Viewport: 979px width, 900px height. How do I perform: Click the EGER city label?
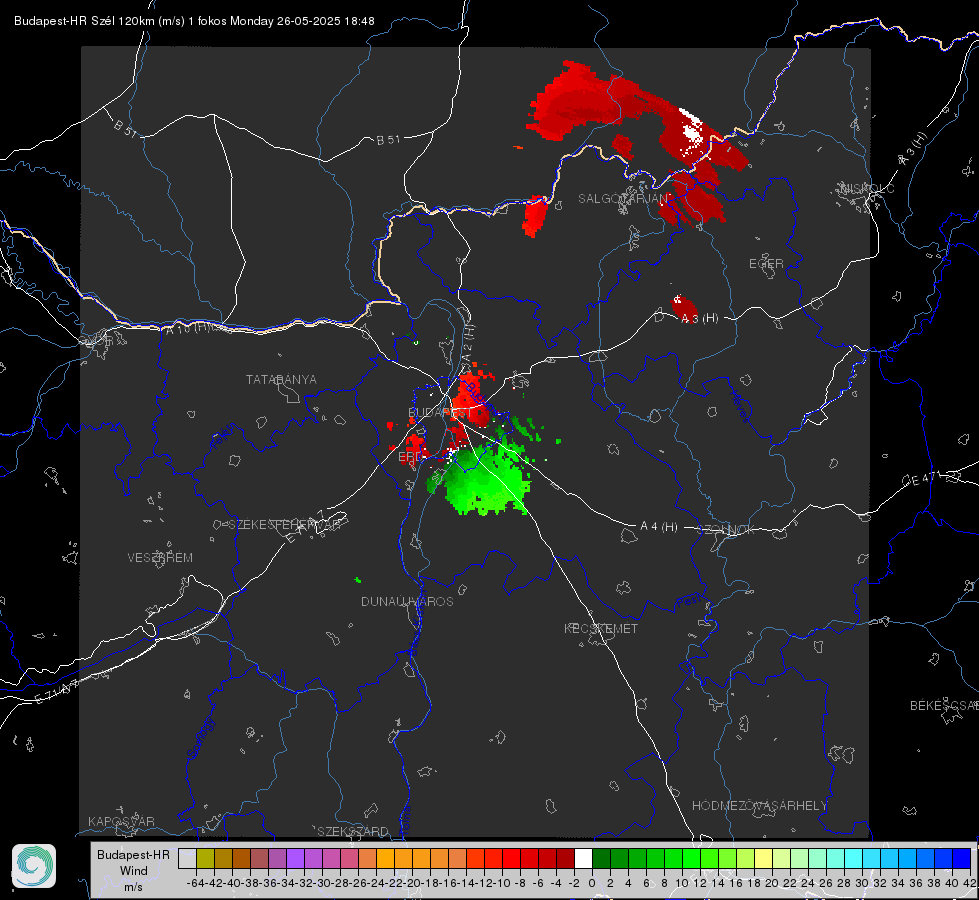point(766,264)
